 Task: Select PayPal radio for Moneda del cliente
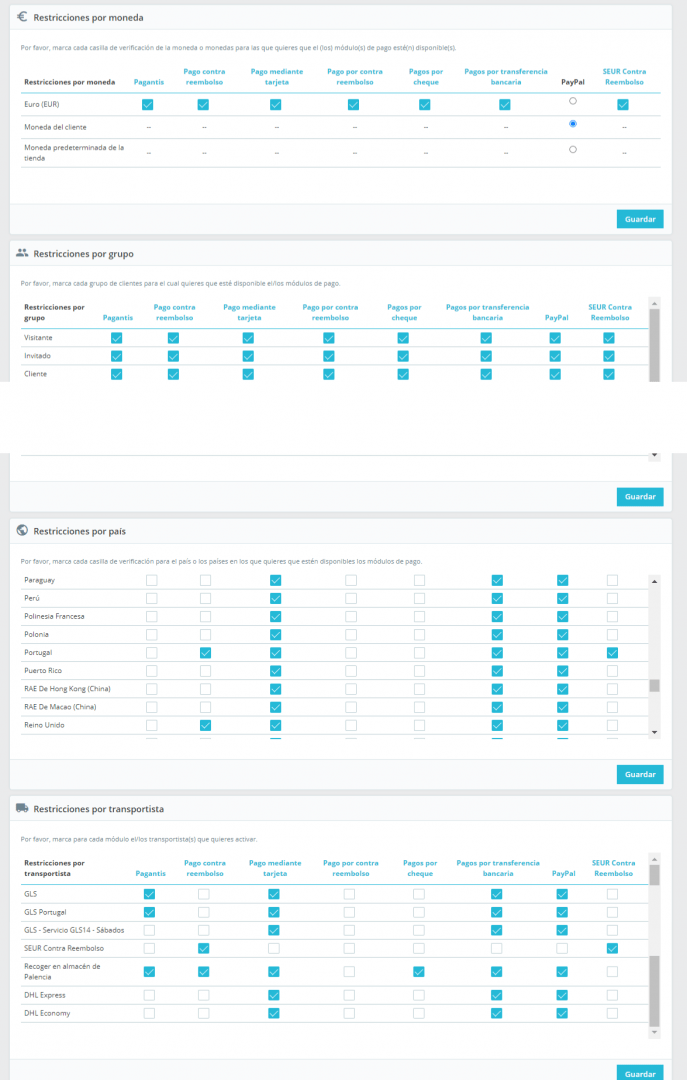[573, 124]
